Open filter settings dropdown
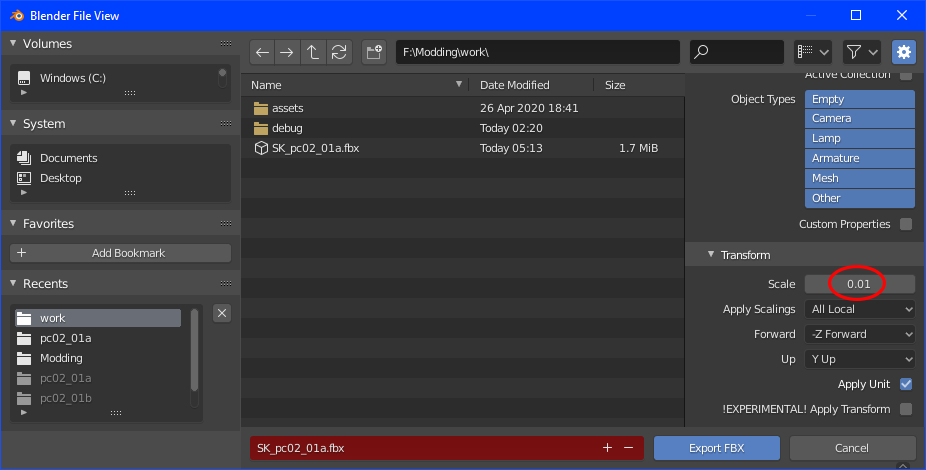Screen dimensions: 926x470 [x=862, y=52]
